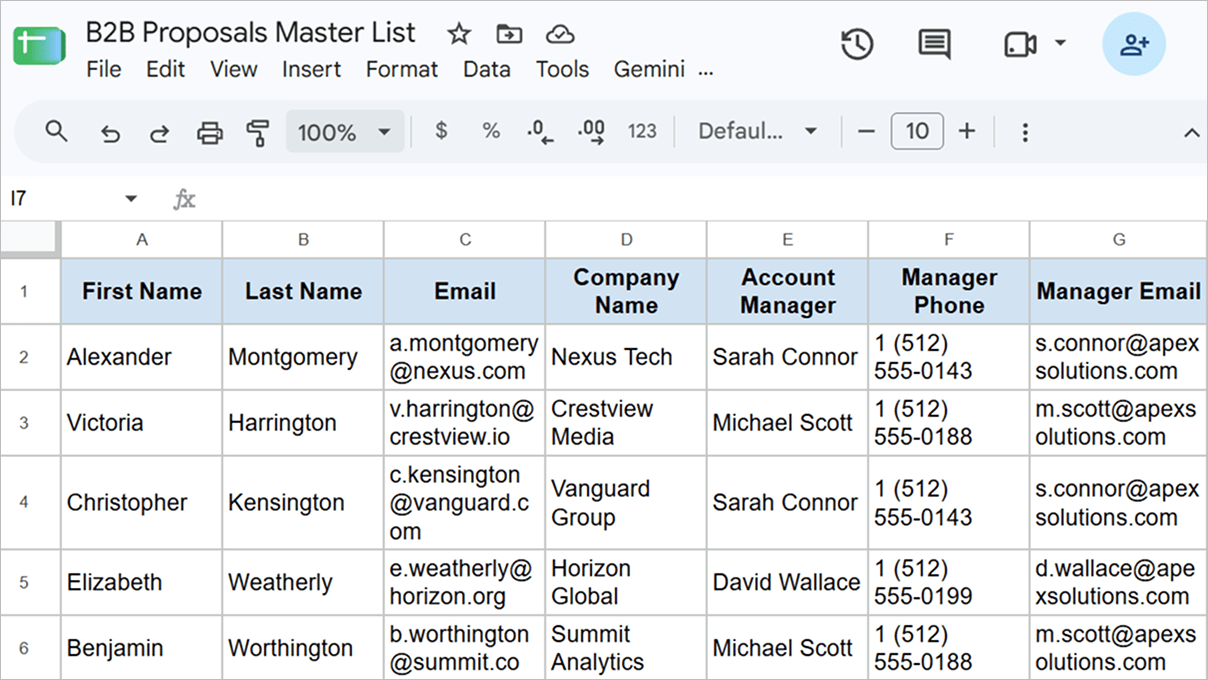The width and height of the screenshot is (1208, 680).
Task: Print the spreadsheet
Action: click(x=209, y=132)
